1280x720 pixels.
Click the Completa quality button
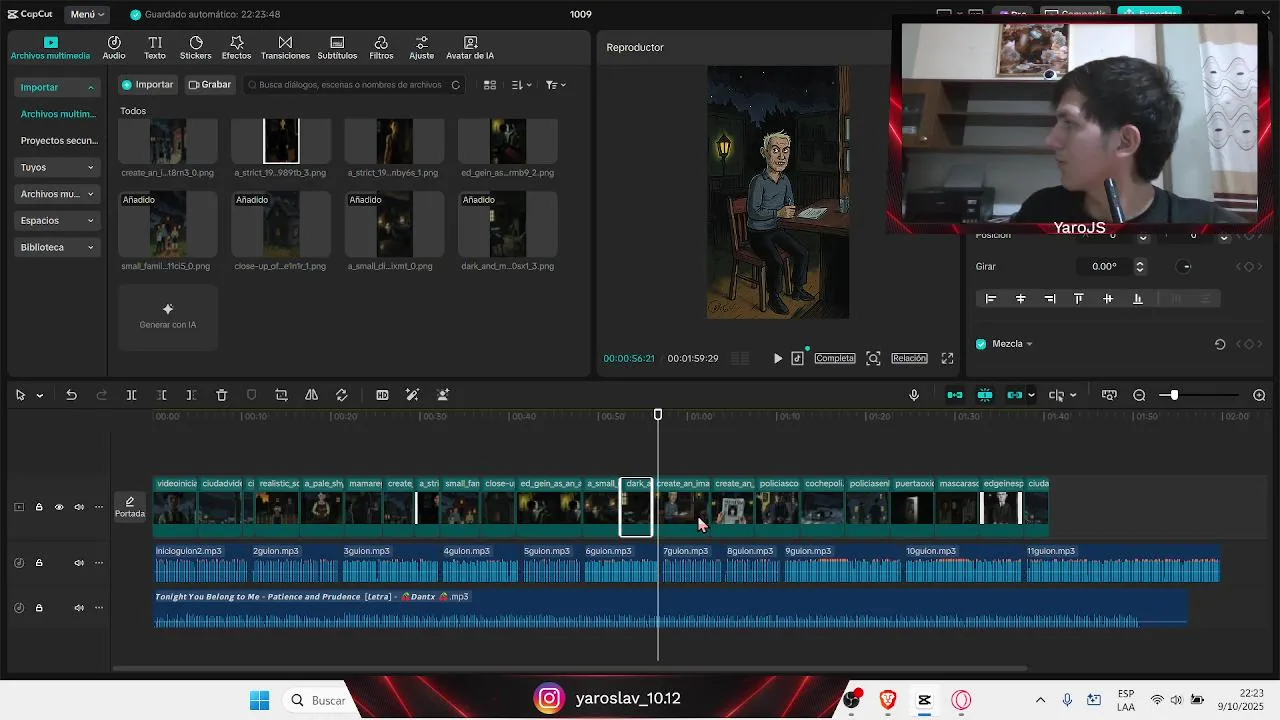click(x=835, y=358)
